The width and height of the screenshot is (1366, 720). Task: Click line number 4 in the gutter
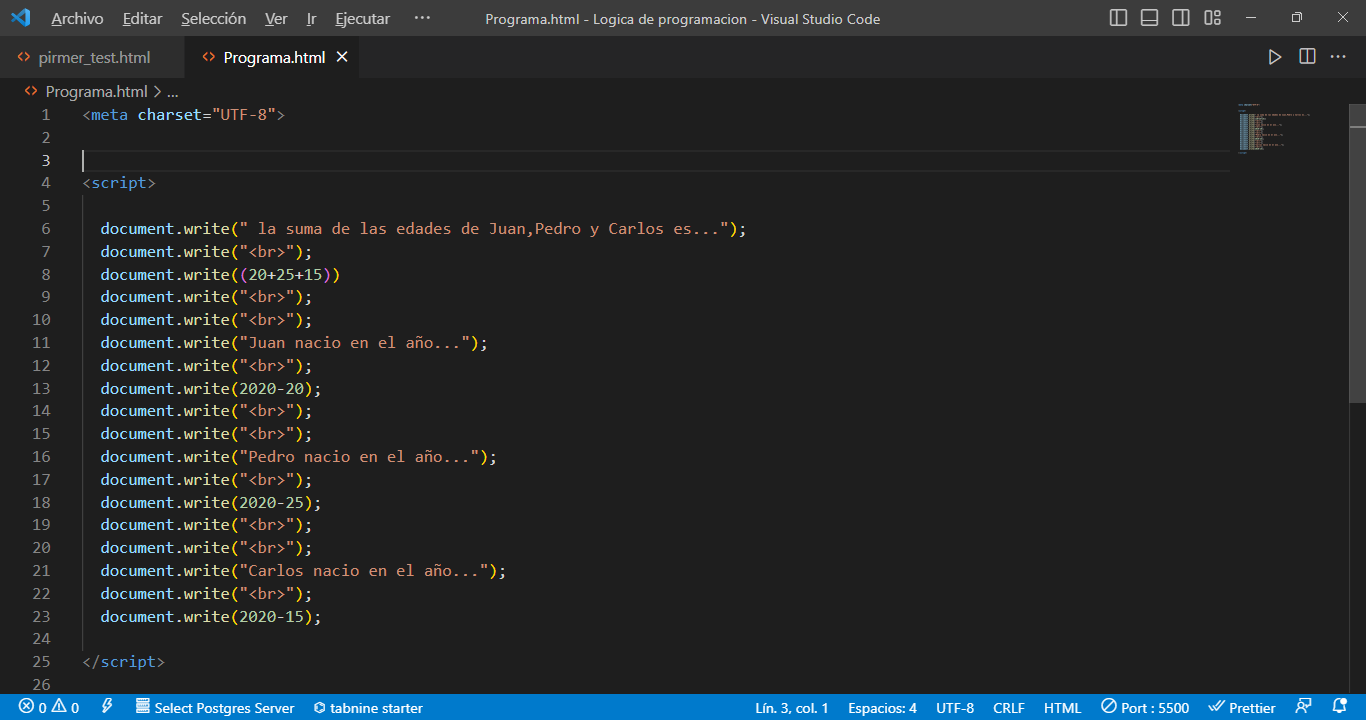(46, 183)
